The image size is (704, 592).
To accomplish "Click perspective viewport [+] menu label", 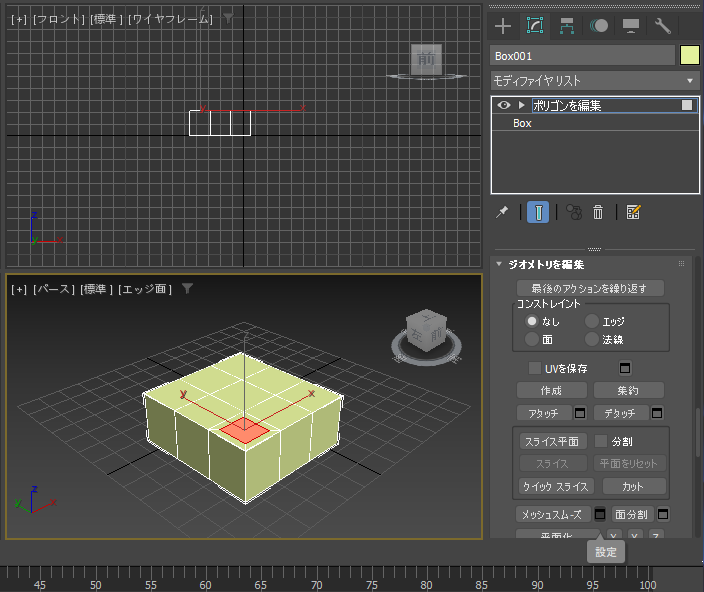I will click(x=19, y=289).
